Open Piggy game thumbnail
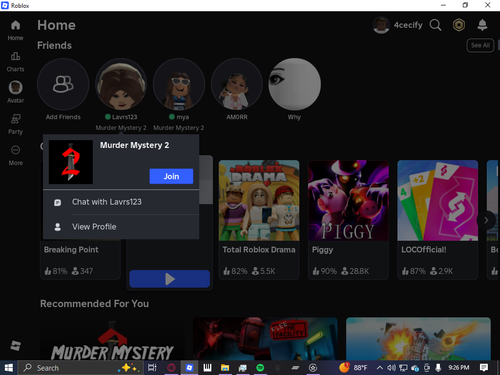The image size is (500, 375). (348, 201)
